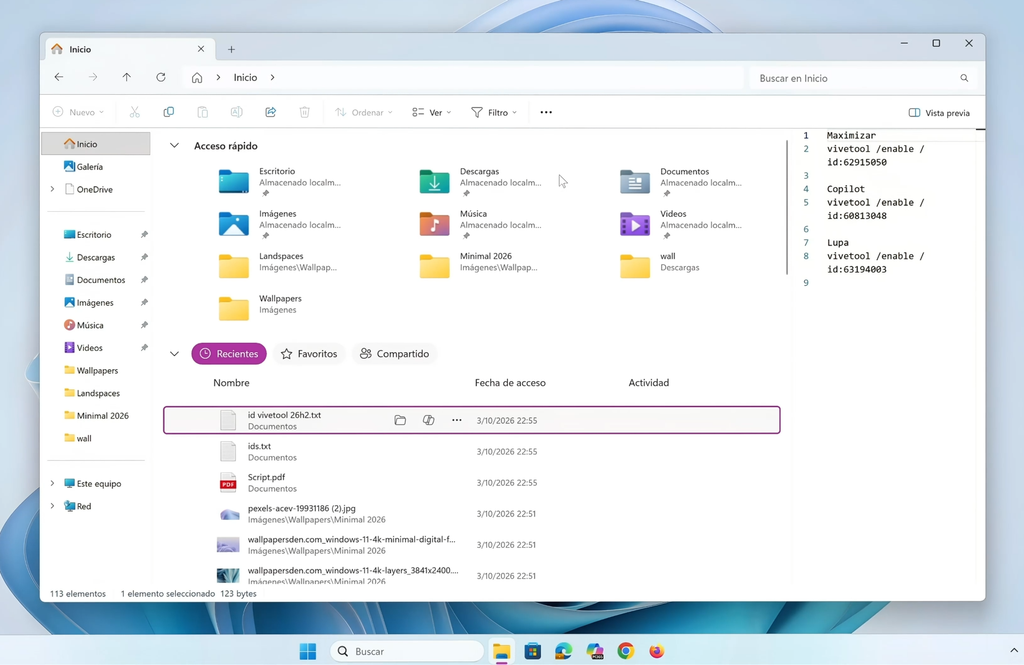1024x665 pixels.
Task: Click the Delete trash icon
Action: [x=304, y=112]
